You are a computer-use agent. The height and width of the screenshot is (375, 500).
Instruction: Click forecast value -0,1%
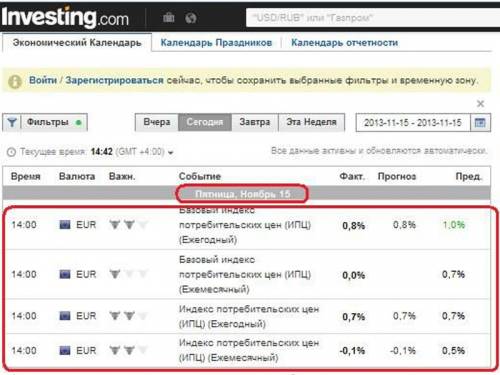pos(403,351)
